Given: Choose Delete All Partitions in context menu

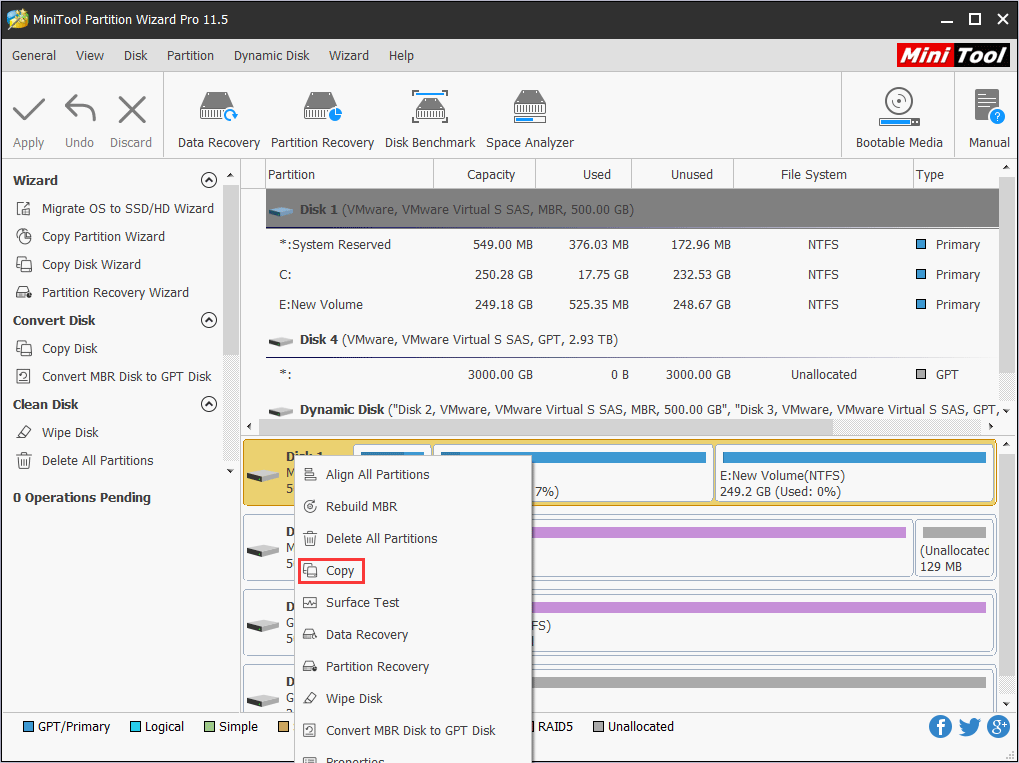Looking at the screenshot, I should 413,538.
